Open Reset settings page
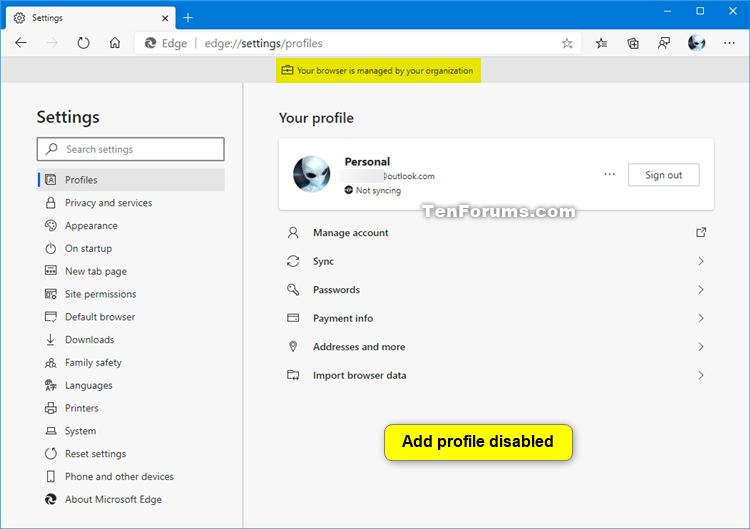 point(95,454)
